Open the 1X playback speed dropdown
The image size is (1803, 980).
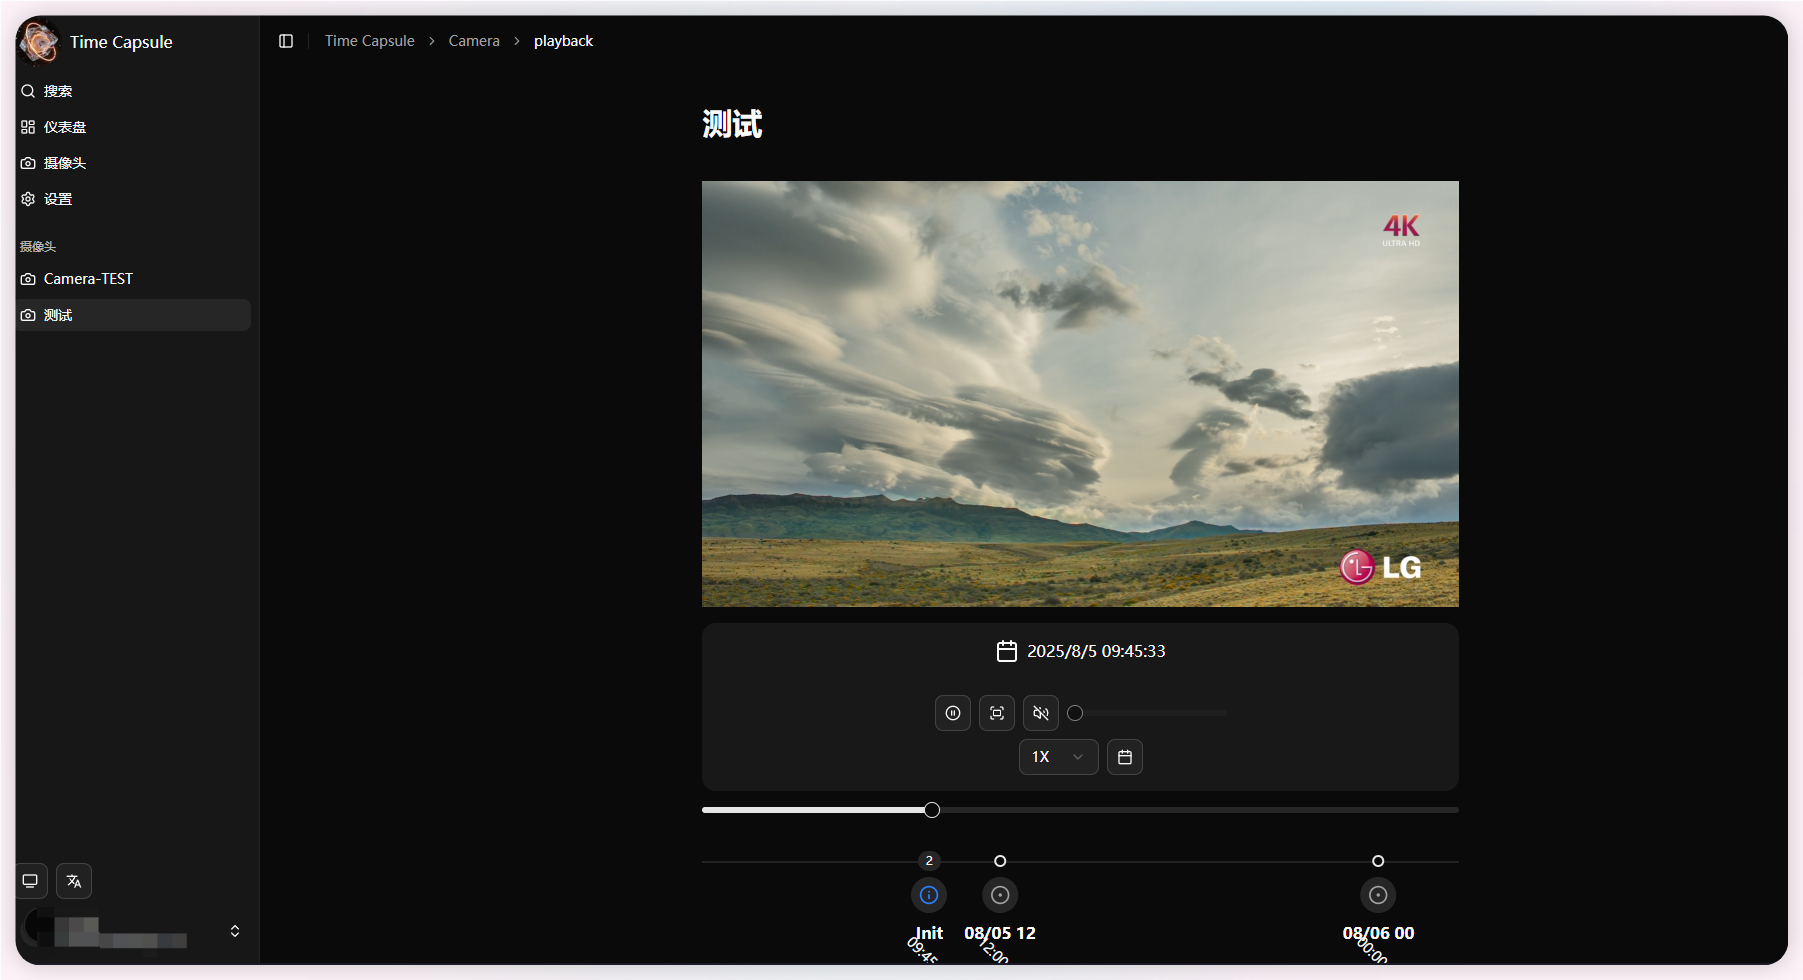[1057, 757]
